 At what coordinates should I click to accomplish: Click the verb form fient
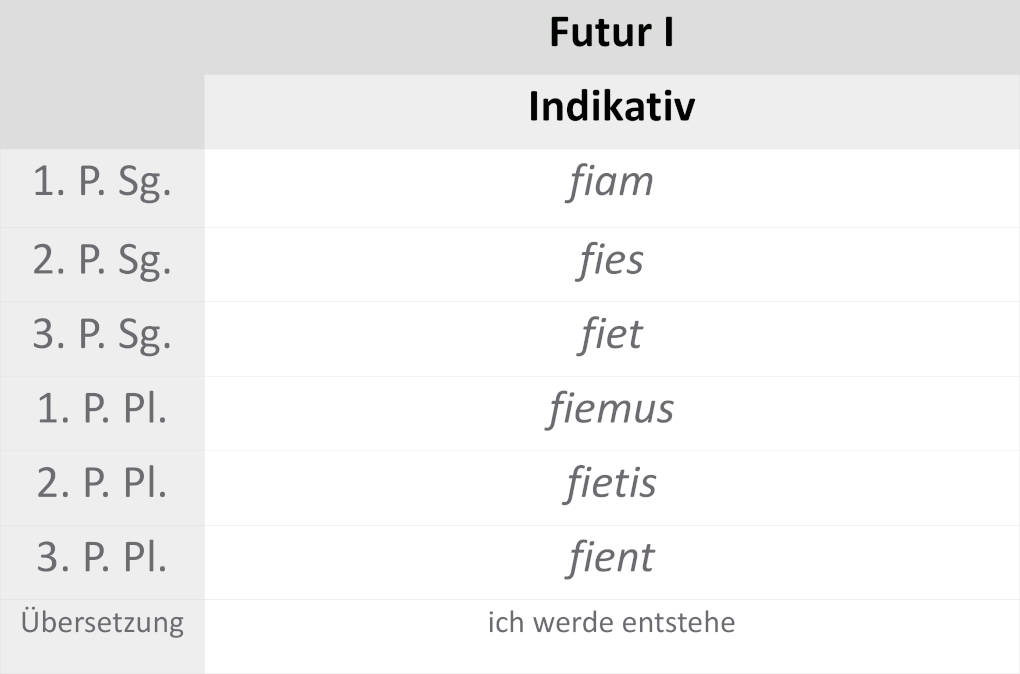610,557
